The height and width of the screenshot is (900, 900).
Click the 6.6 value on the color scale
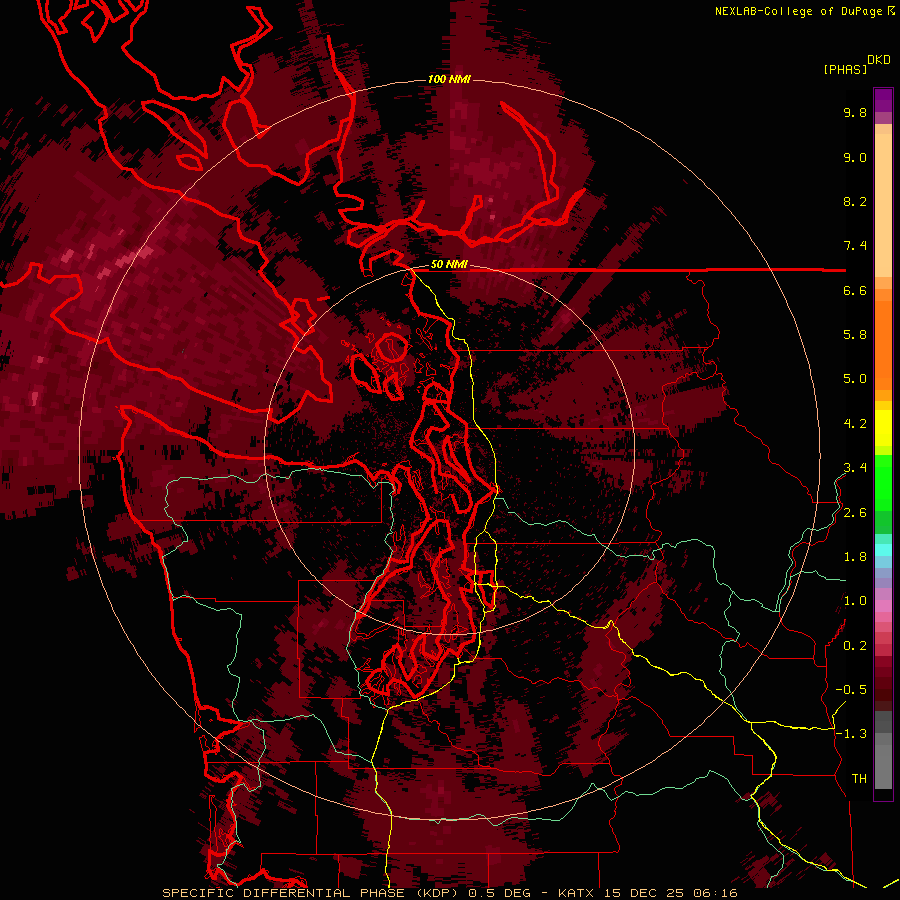click(855, 290)
